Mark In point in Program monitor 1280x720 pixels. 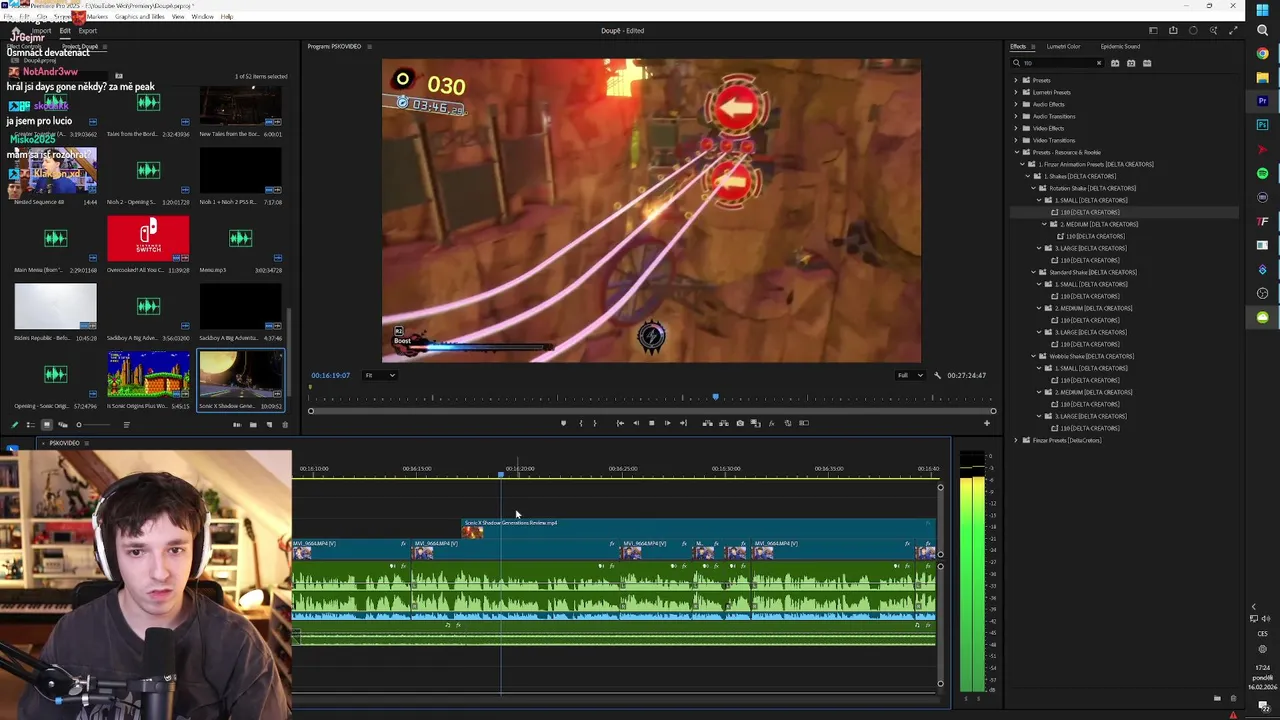(580, 423)
